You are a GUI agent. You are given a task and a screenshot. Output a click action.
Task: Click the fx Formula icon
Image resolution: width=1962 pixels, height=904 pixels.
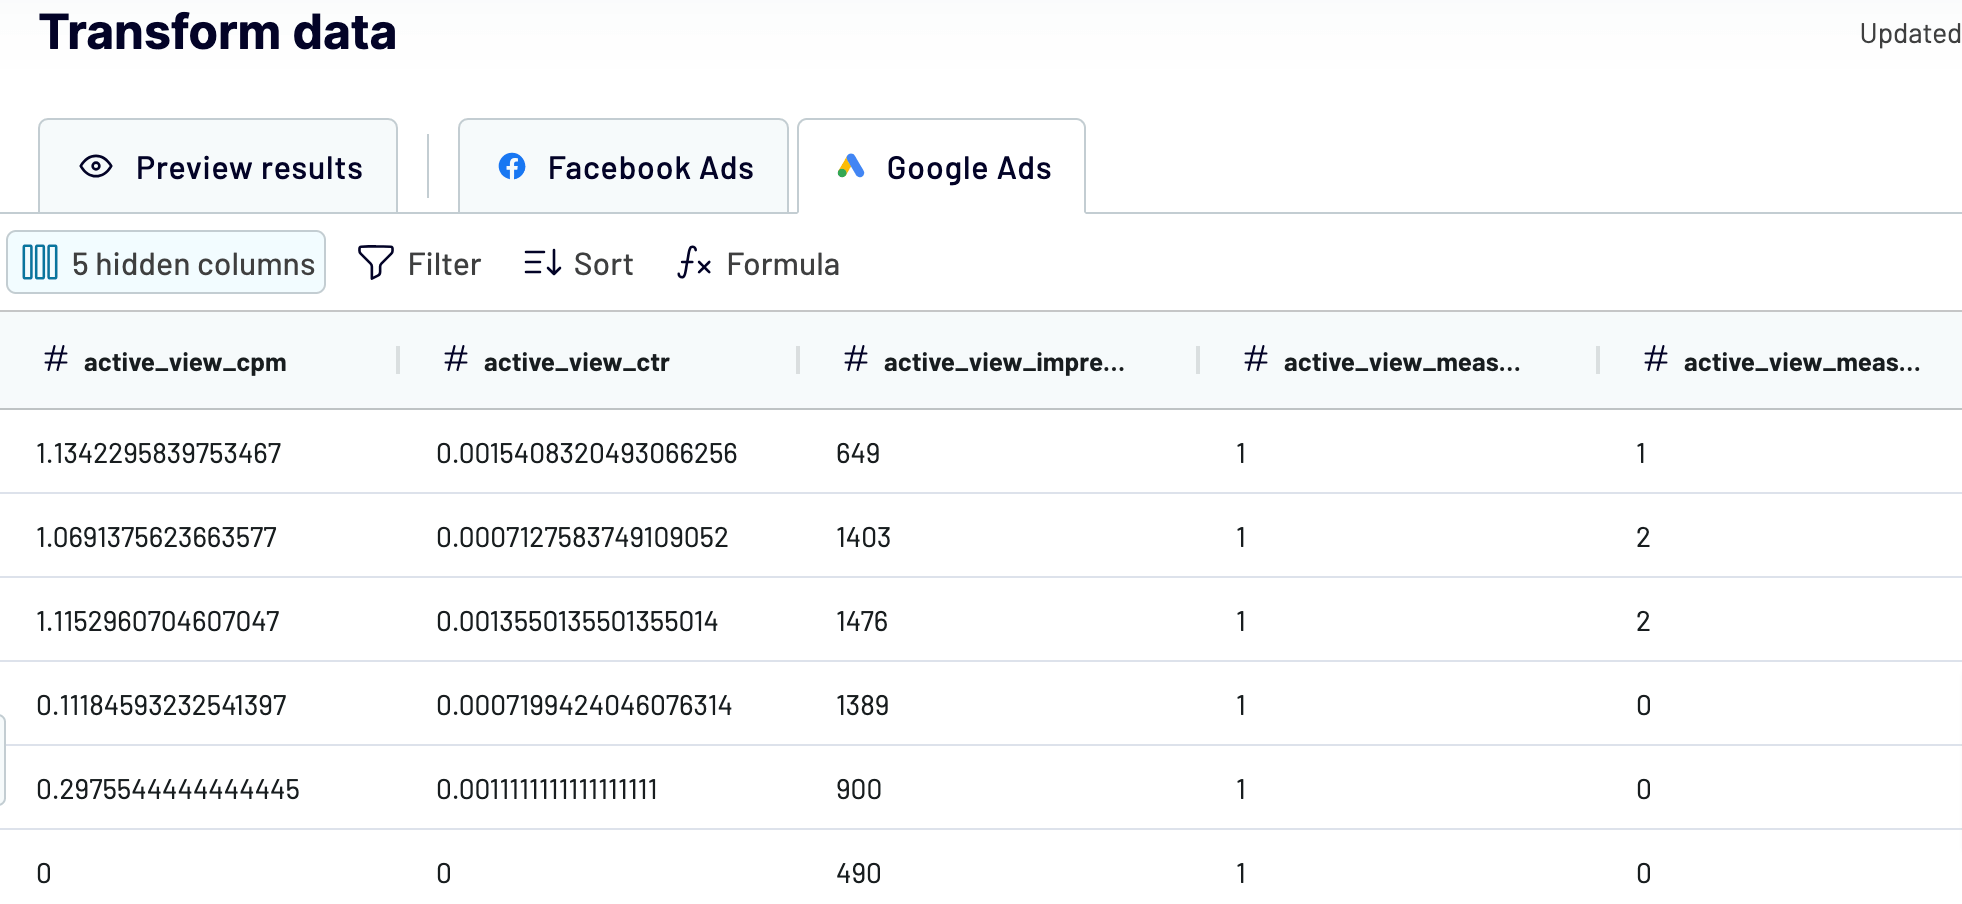pyautogui.click(x=692, y=264)
